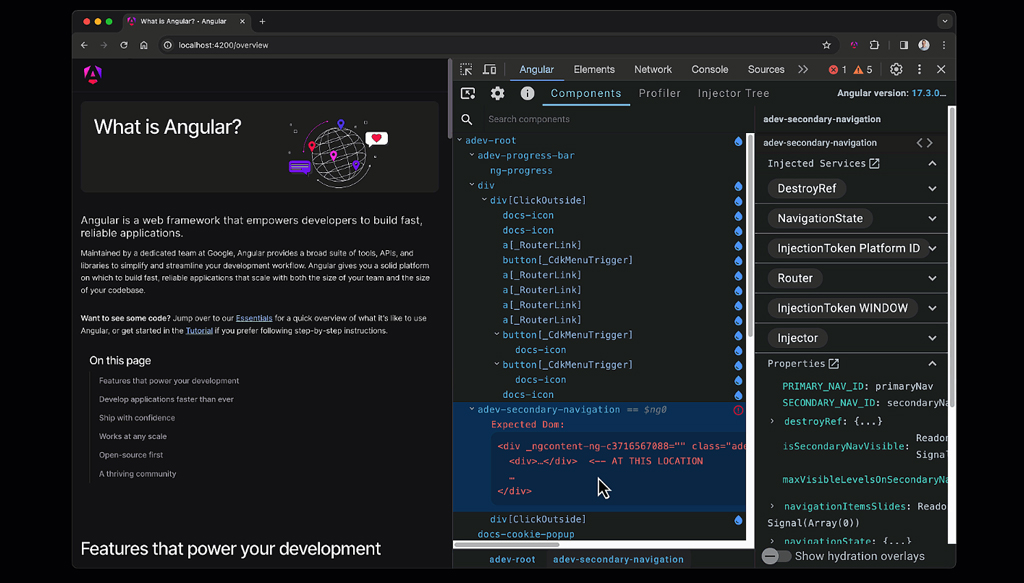1024x583 pixels.
Task: Select the Components tab
Action: coord(586,93)
